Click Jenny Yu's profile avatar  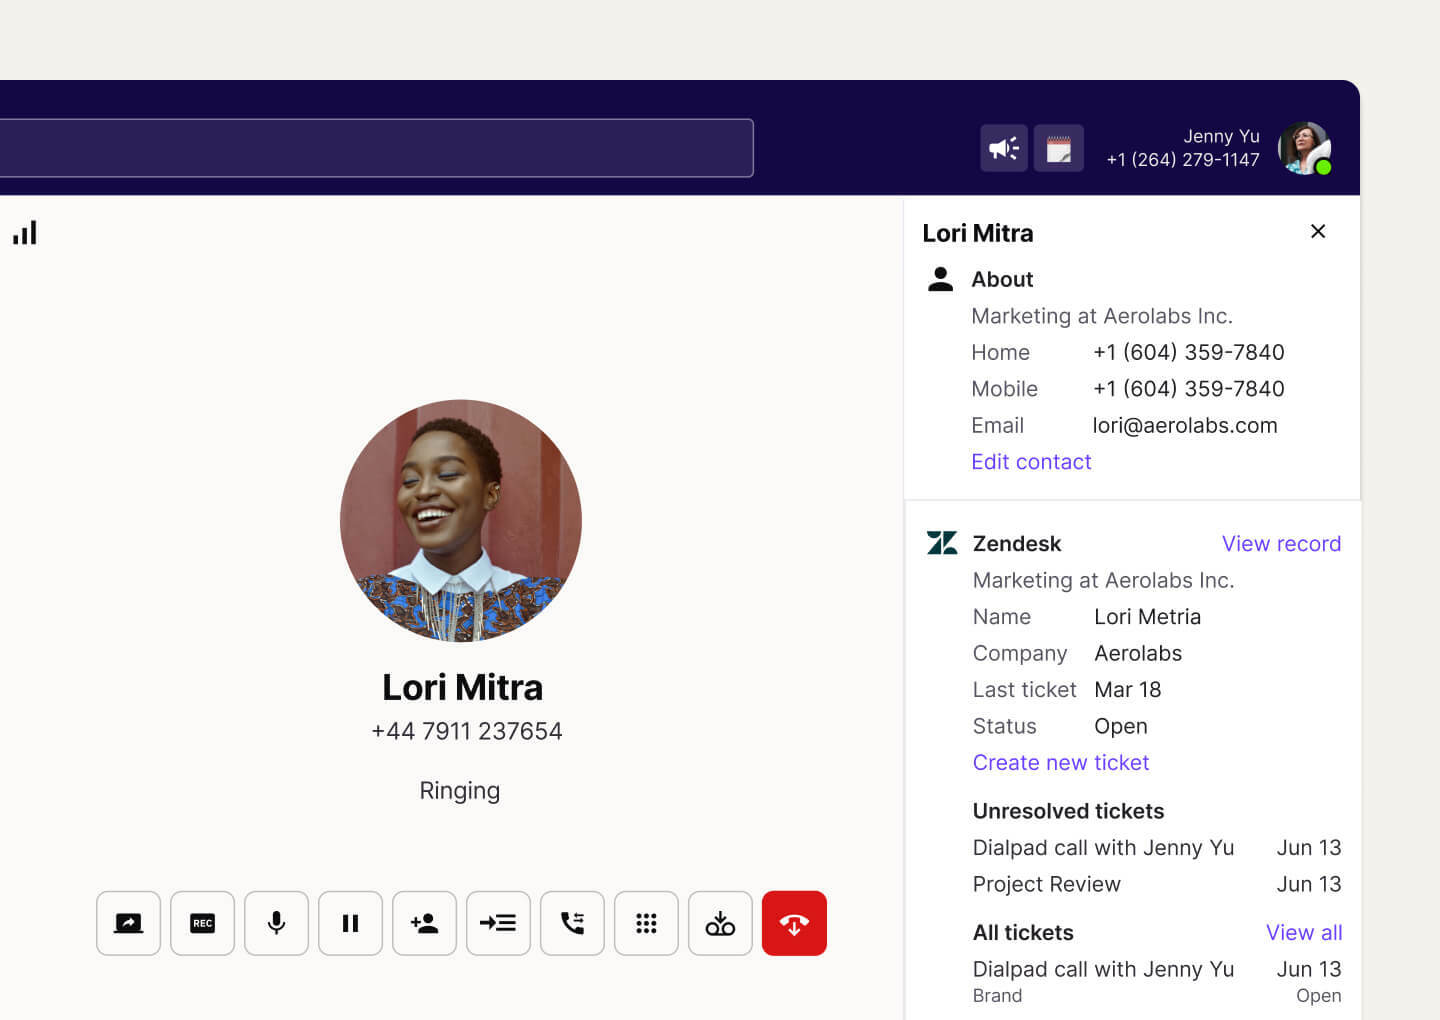pyautogui.click(x=1304, y=148)
